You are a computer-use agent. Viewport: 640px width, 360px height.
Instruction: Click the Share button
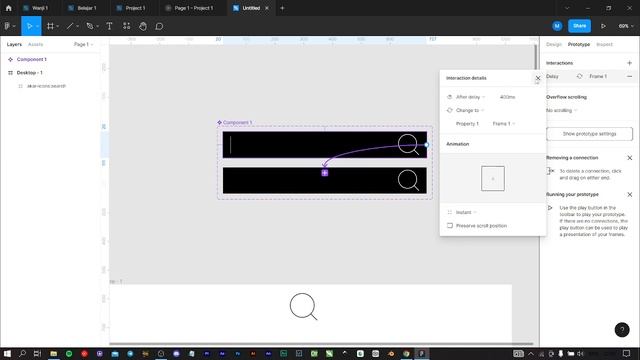(579, 26)
